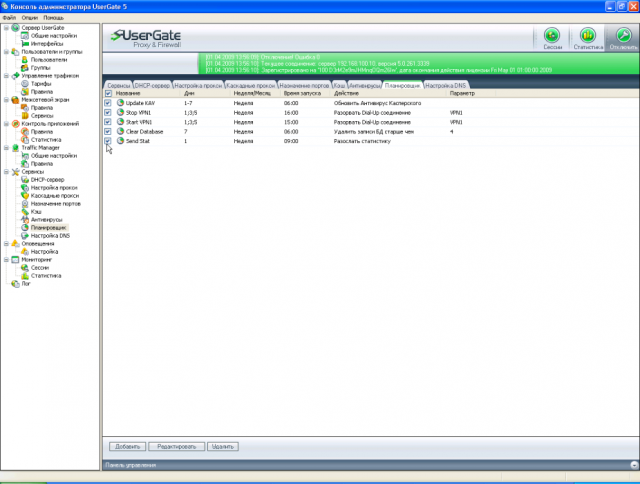Collapse the Сервисы tree node
The width and height of the screenshot is (640, 484).
7,172
